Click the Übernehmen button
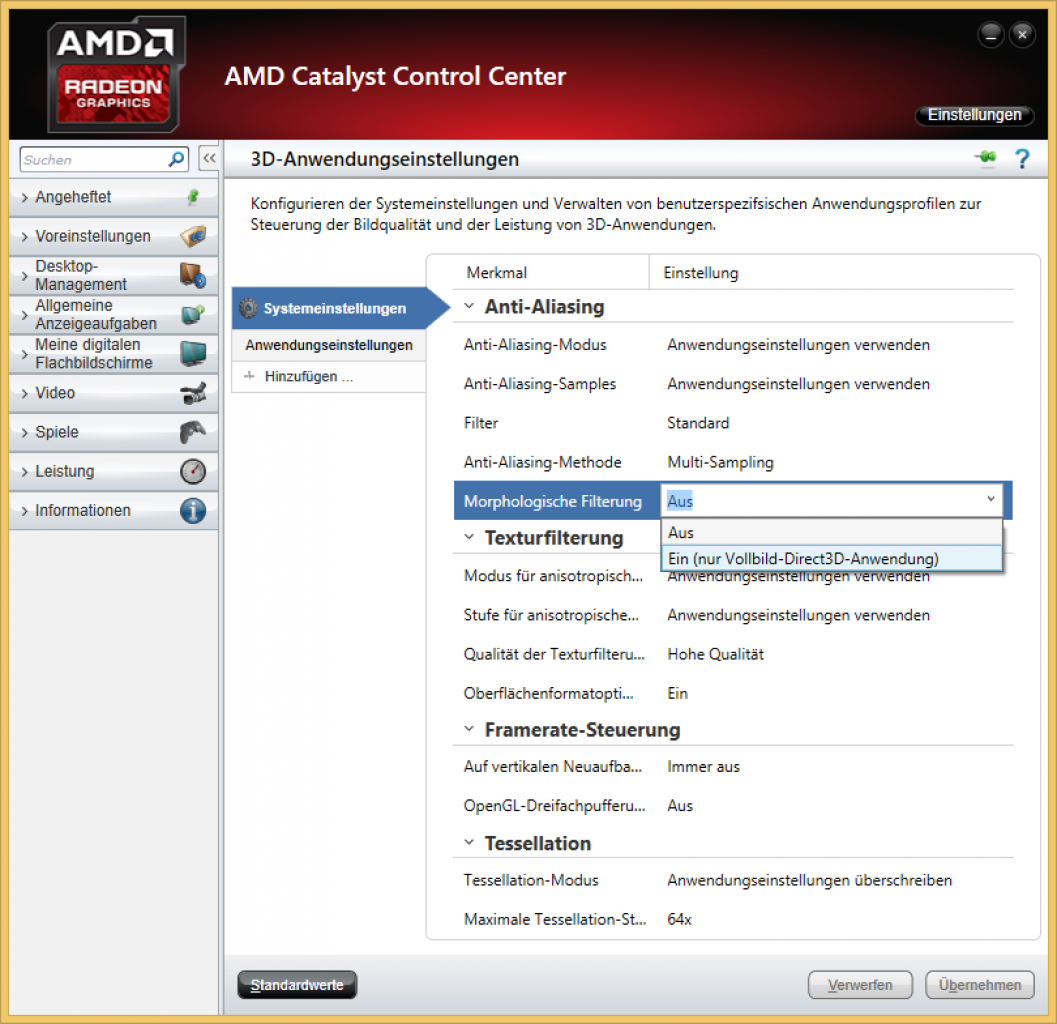This screenshot has height=1024, width=1057. point(979,985)
